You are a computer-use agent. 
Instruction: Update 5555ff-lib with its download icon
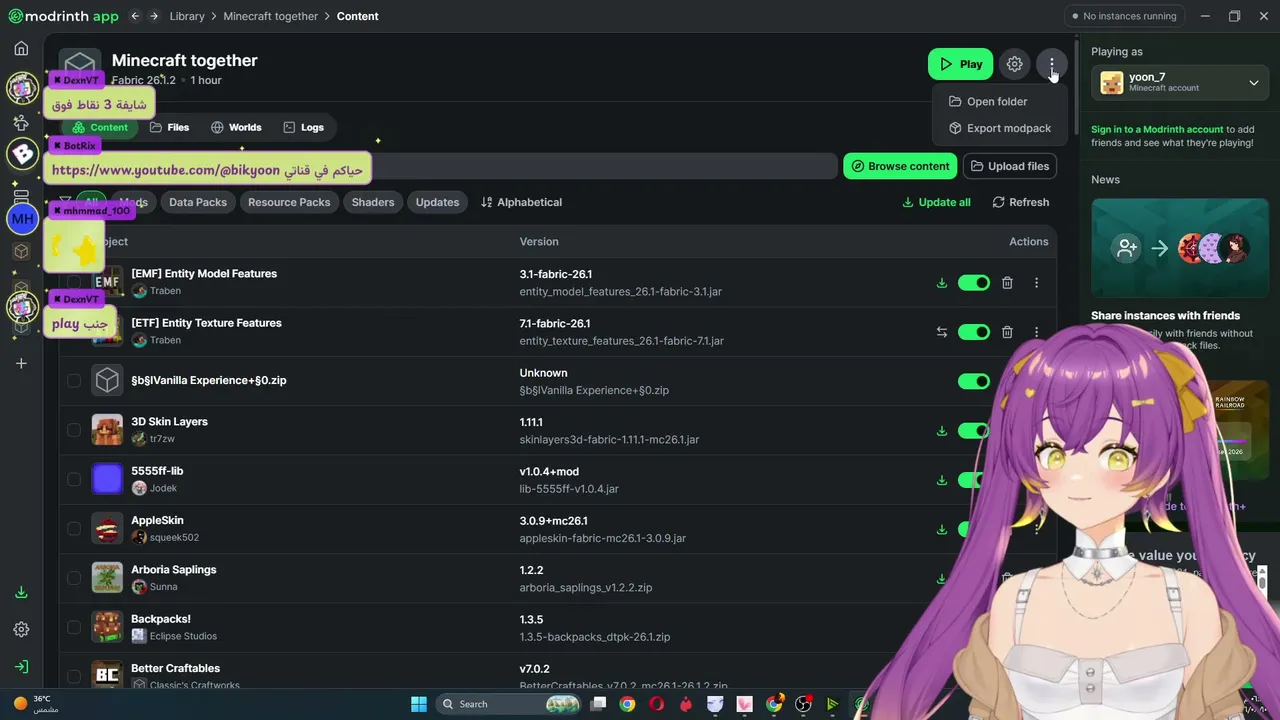tap(941, 480)
